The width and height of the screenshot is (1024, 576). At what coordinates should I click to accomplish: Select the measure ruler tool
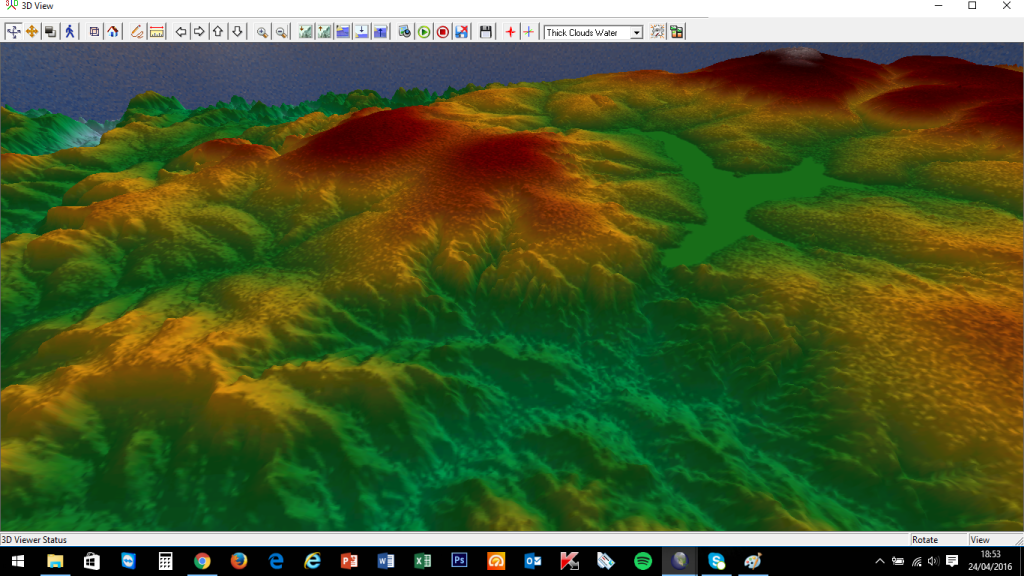(x=157, y=32)
